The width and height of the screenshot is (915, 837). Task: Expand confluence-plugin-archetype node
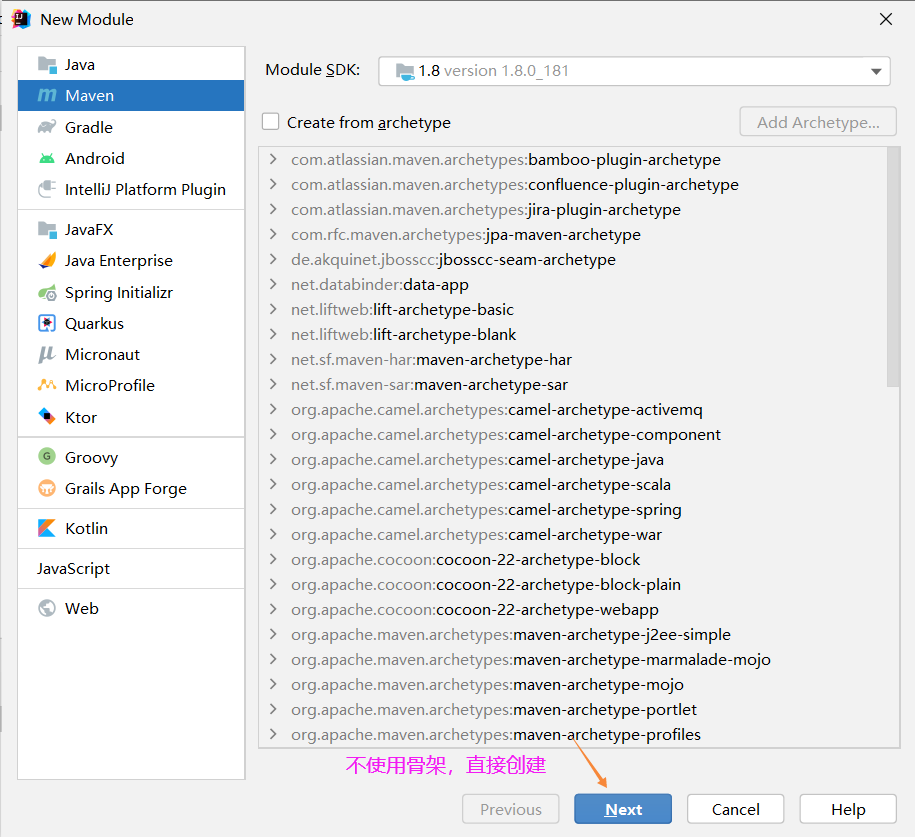coord(273,184)
